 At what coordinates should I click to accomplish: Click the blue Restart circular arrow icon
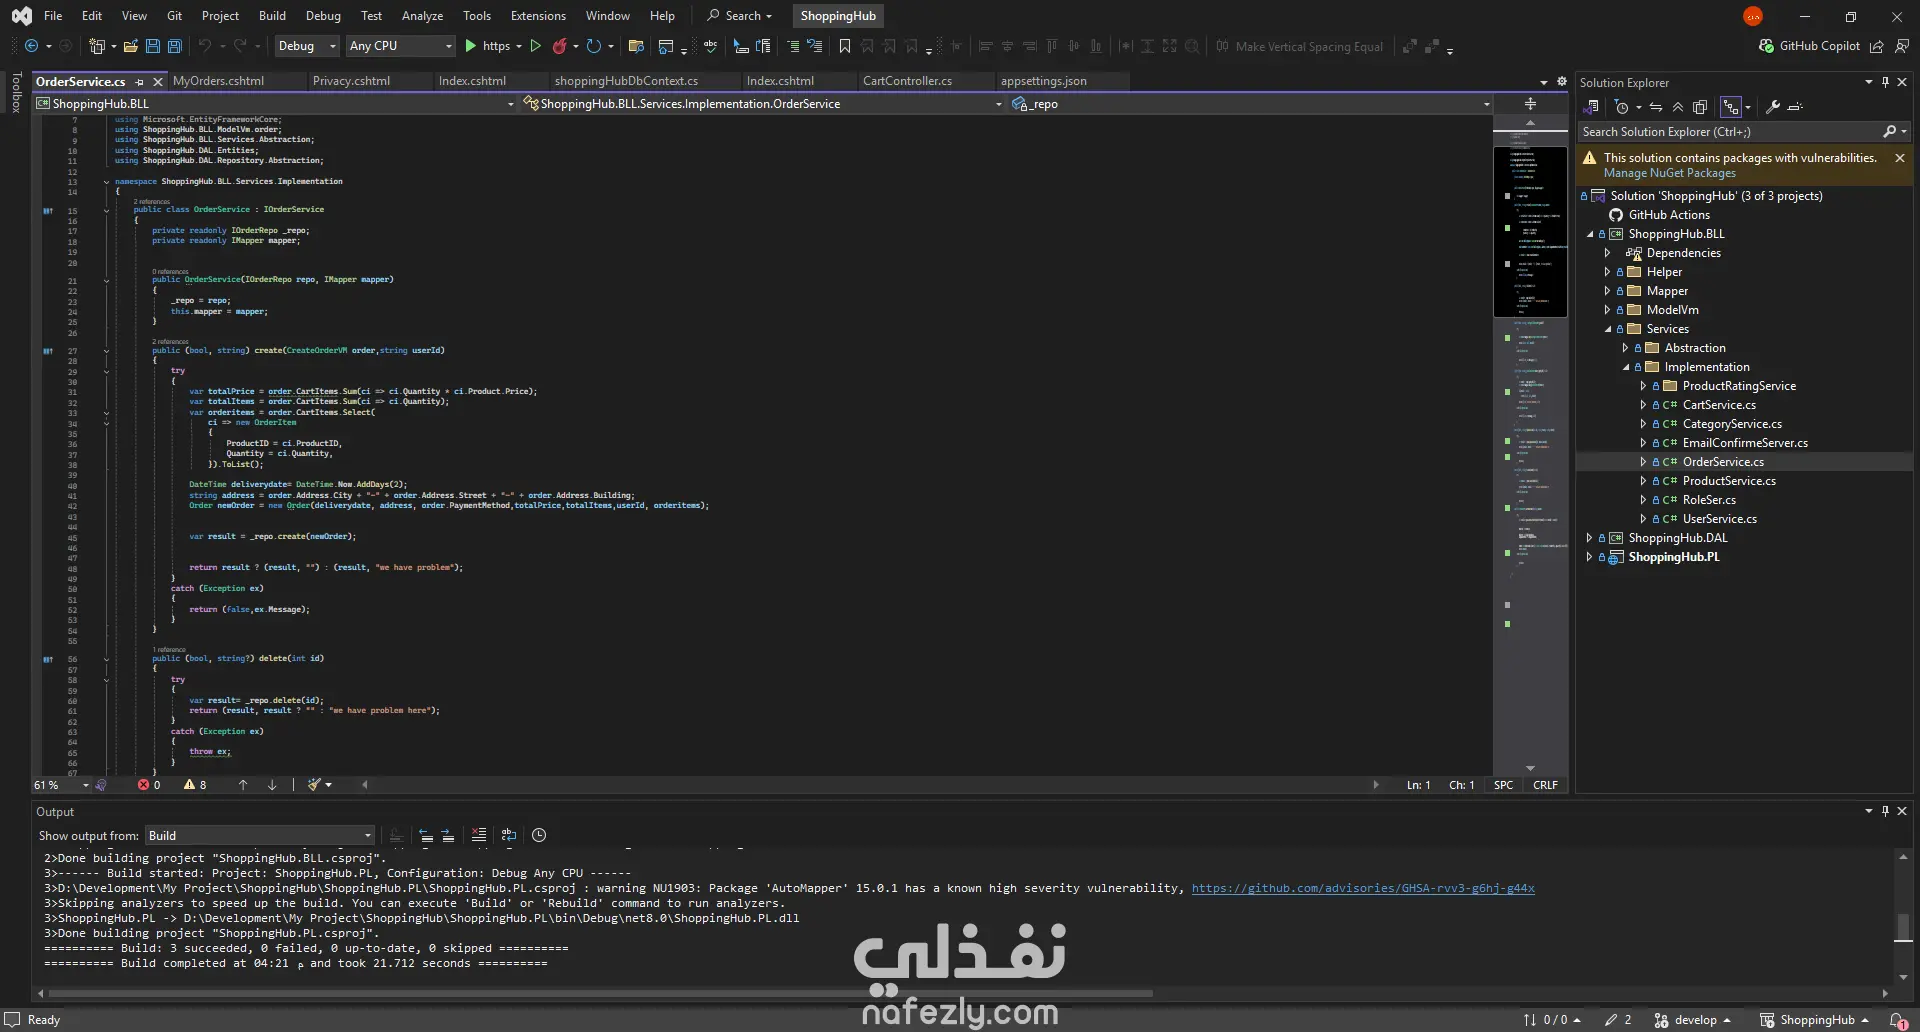594,46
